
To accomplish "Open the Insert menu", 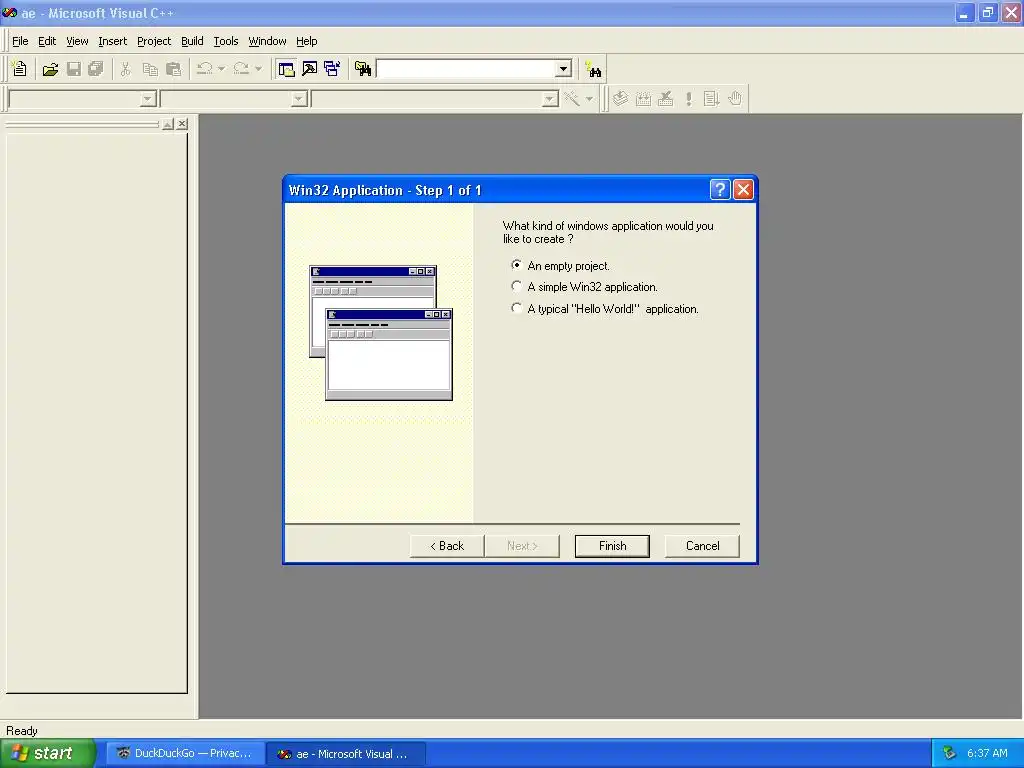I will (112, 41).
